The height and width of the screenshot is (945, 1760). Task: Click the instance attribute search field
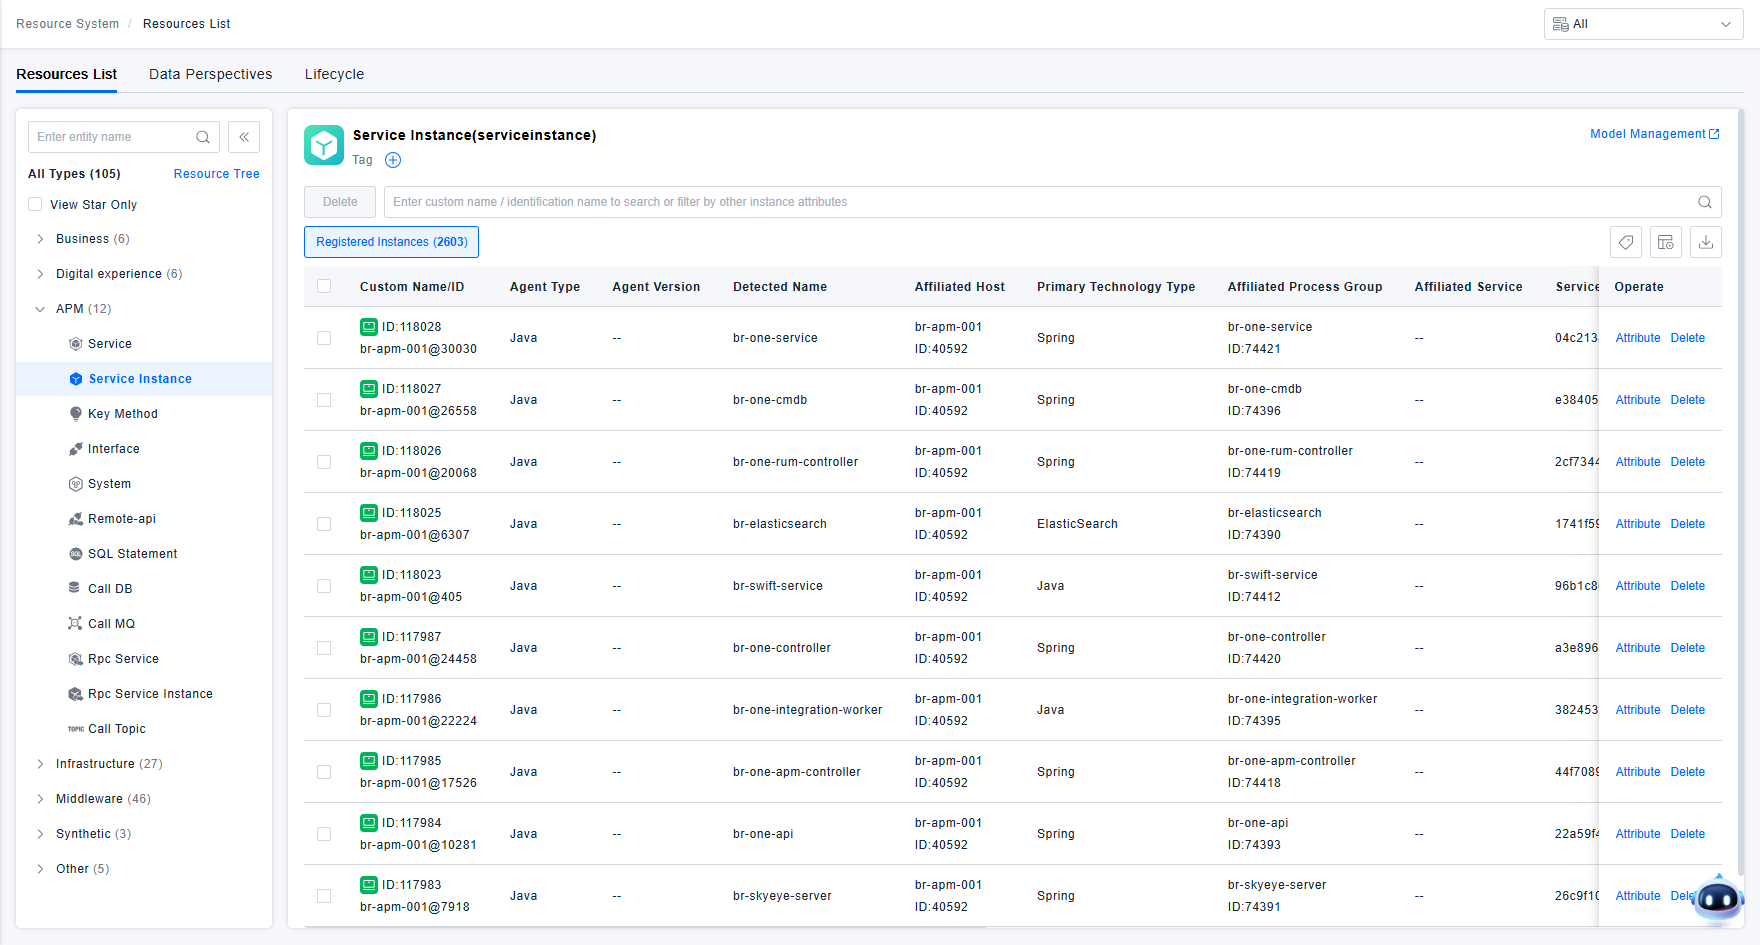(x=1040, y=202)
